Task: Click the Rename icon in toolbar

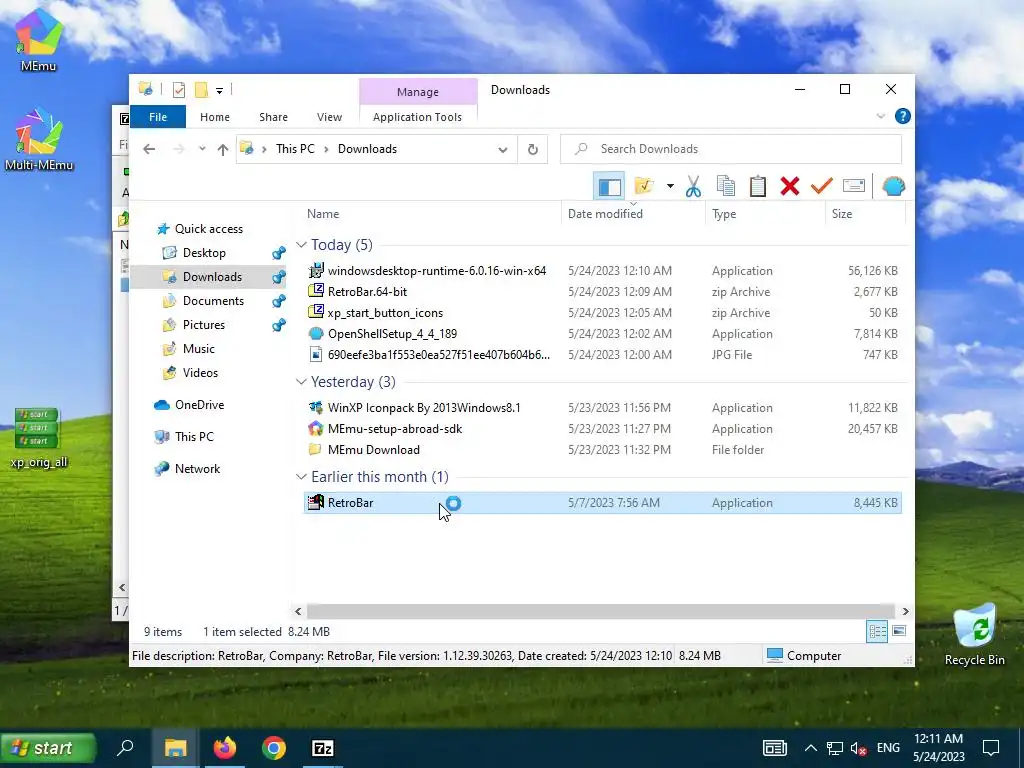Action: coord(854,187)
